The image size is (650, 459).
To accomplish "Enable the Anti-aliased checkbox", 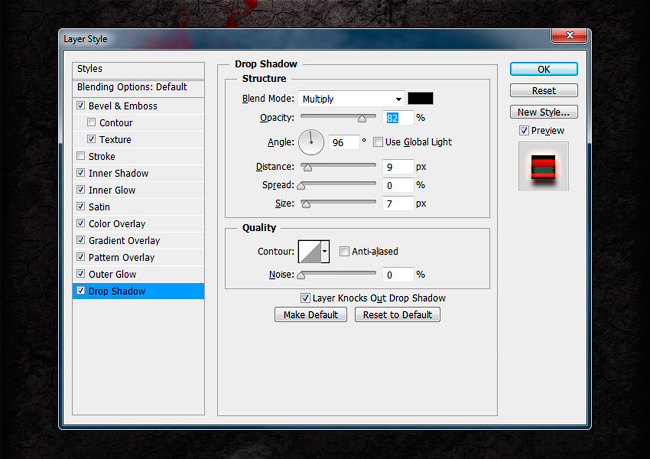I will [x=344, y=251].
